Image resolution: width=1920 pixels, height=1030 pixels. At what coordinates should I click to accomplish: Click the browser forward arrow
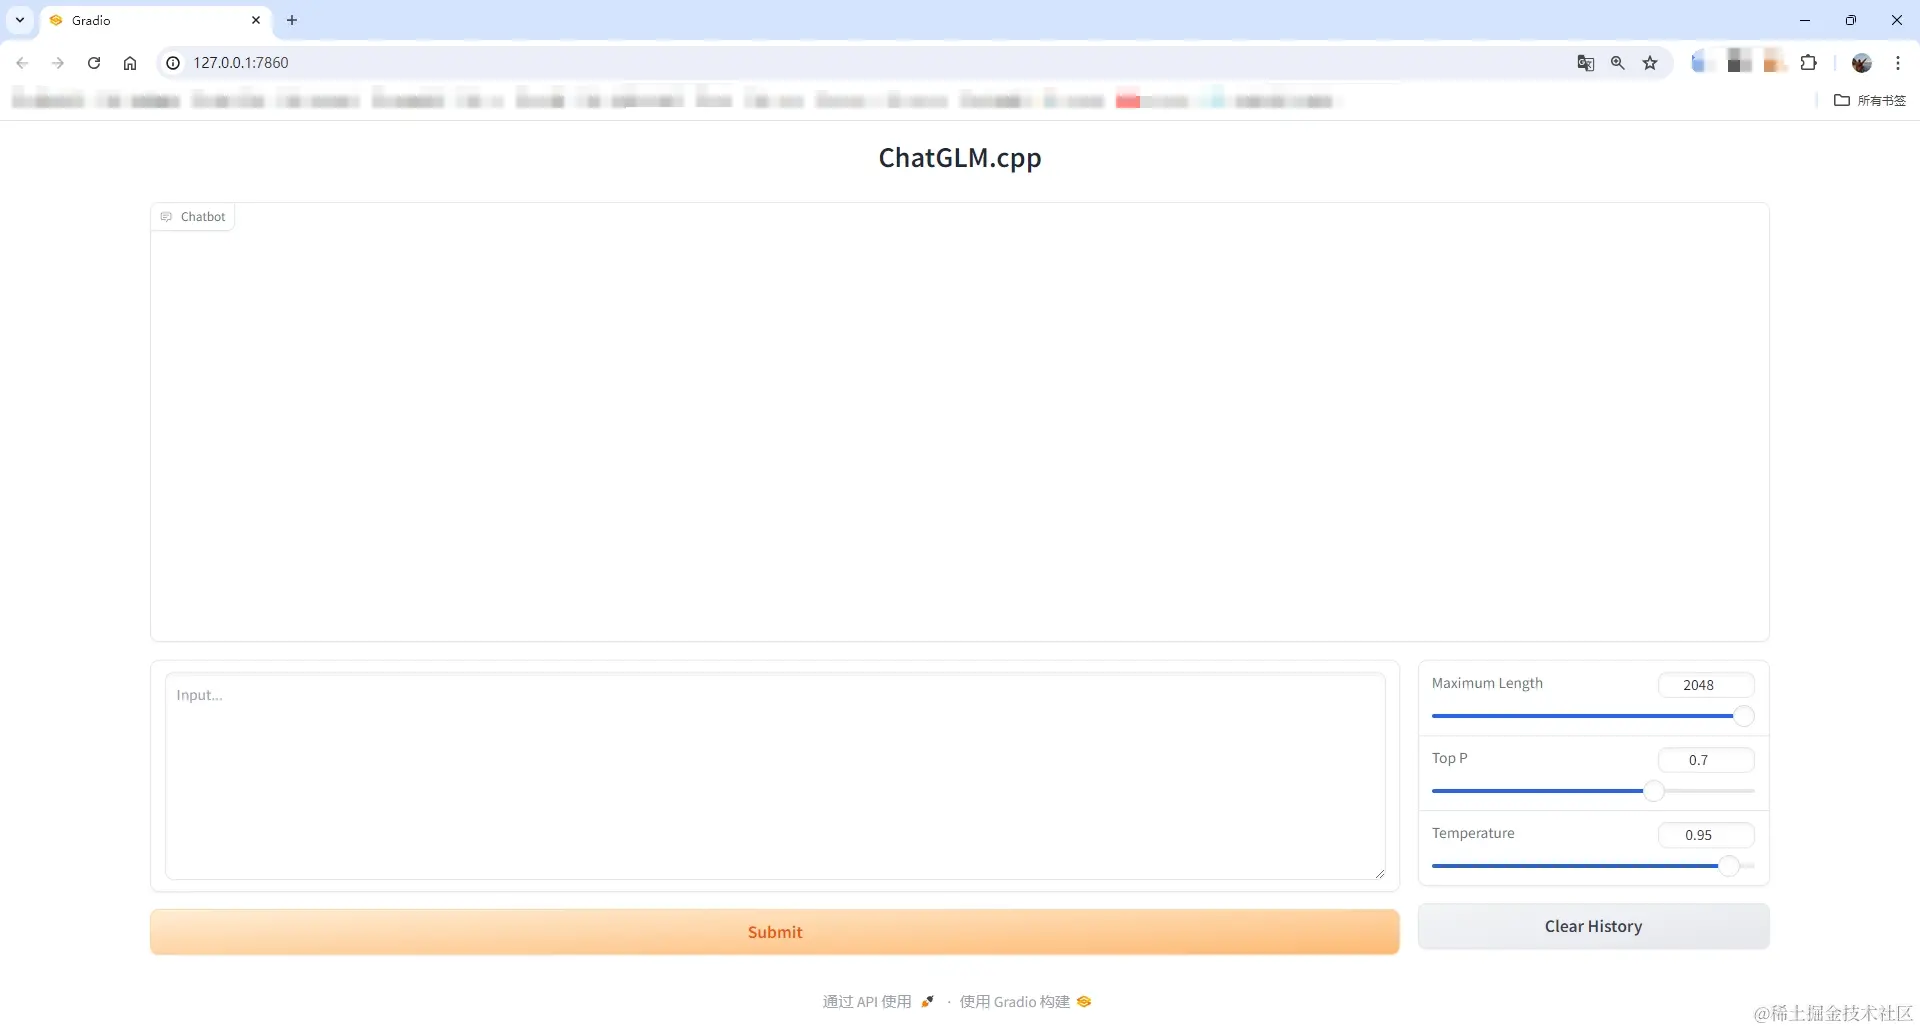pos(58,63)
